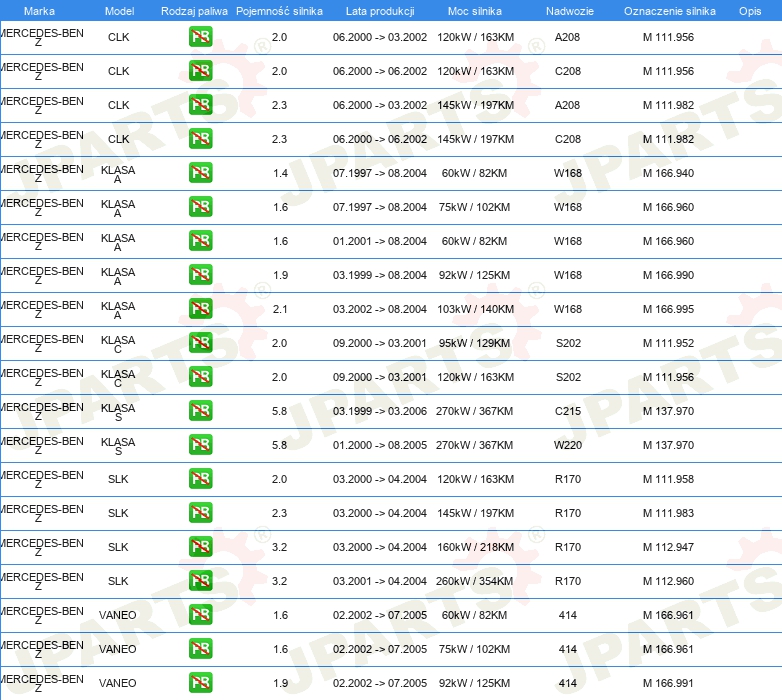Screen dimensions: 782x700
Task: Click the production years '01.2001 -> 08.2004'
Action: coord(380,241)
